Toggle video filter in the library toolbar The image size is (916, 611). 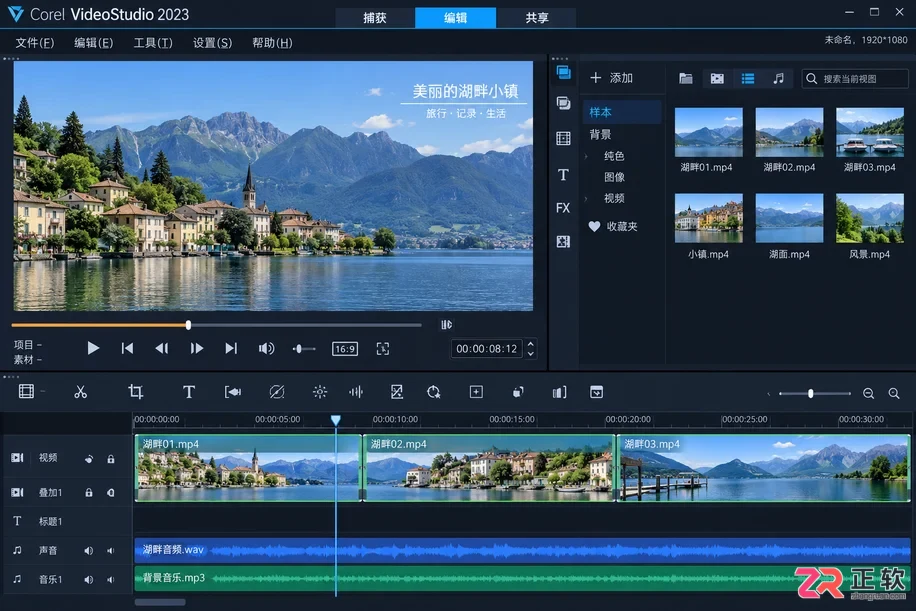[x=717, y=78]
